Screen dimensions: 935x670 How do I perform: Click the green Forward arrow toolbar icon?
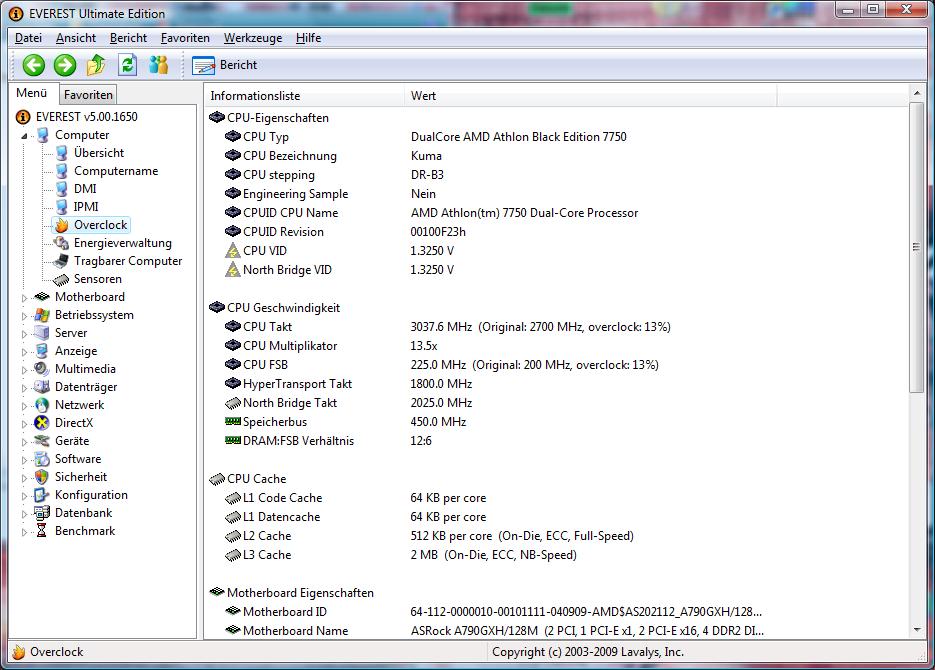click(65, 65)
